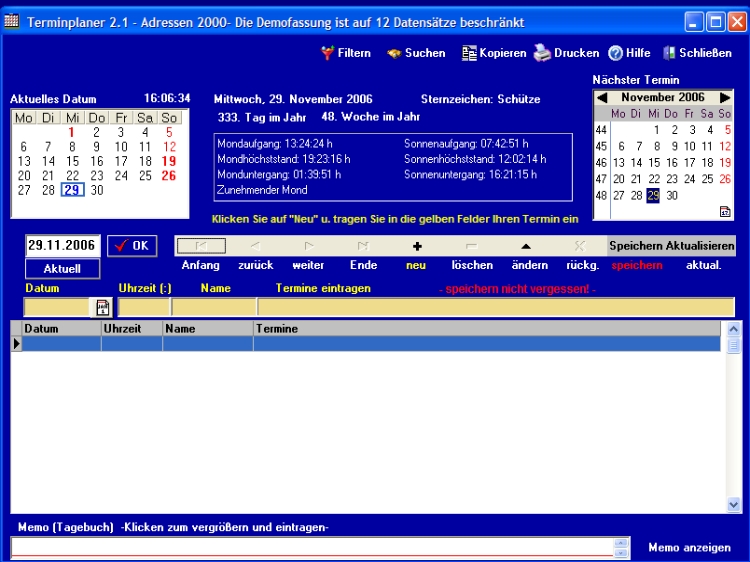
Task: Open Hilfe question mark icon
Action: [x=616, y=53]
